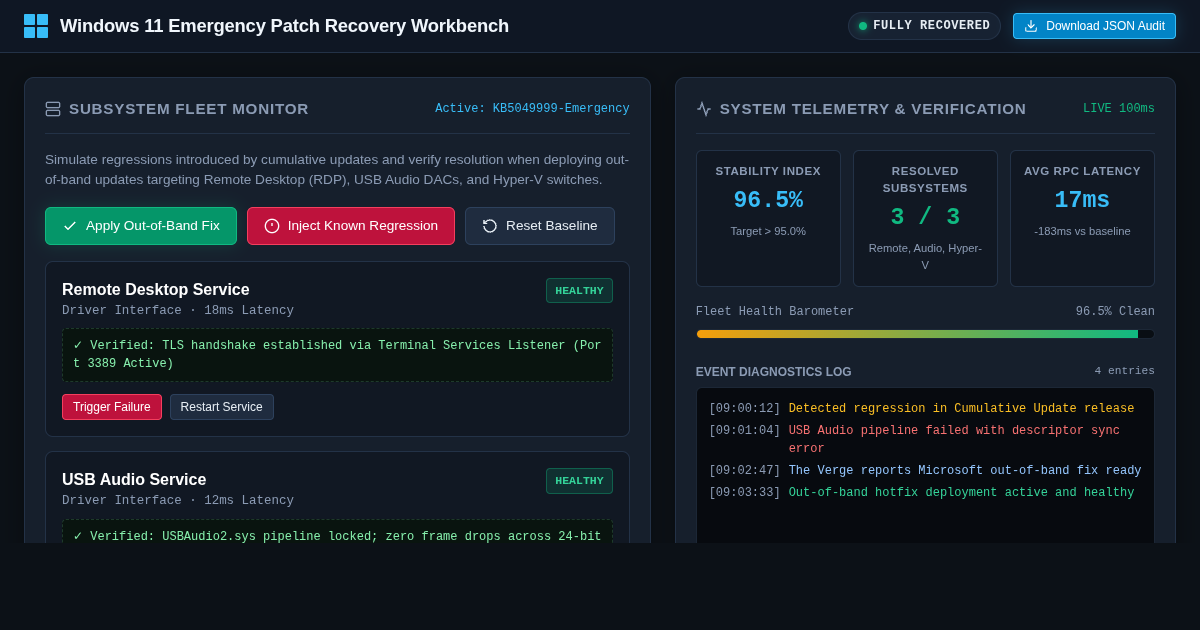
Task: Select the Stability Index 96.5% value
Action: (x=768, y=201)
